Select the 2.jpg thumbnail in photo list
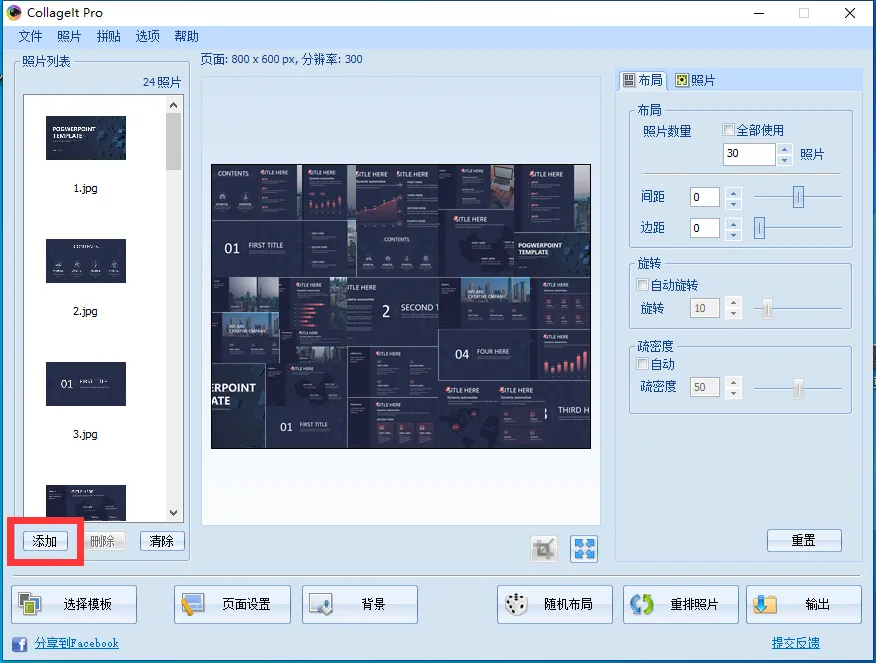Viewport: 876px width, 663px height. [85, 261]
